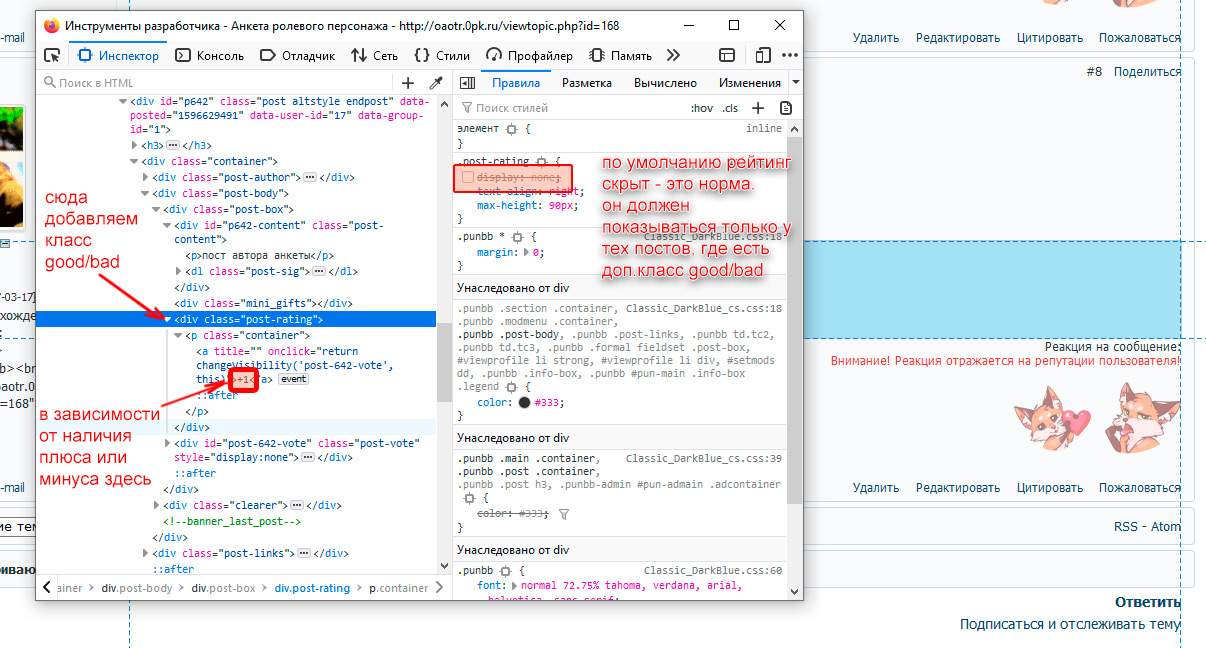Click selector highlighter icon for .punbb * rule

(516, 238)
